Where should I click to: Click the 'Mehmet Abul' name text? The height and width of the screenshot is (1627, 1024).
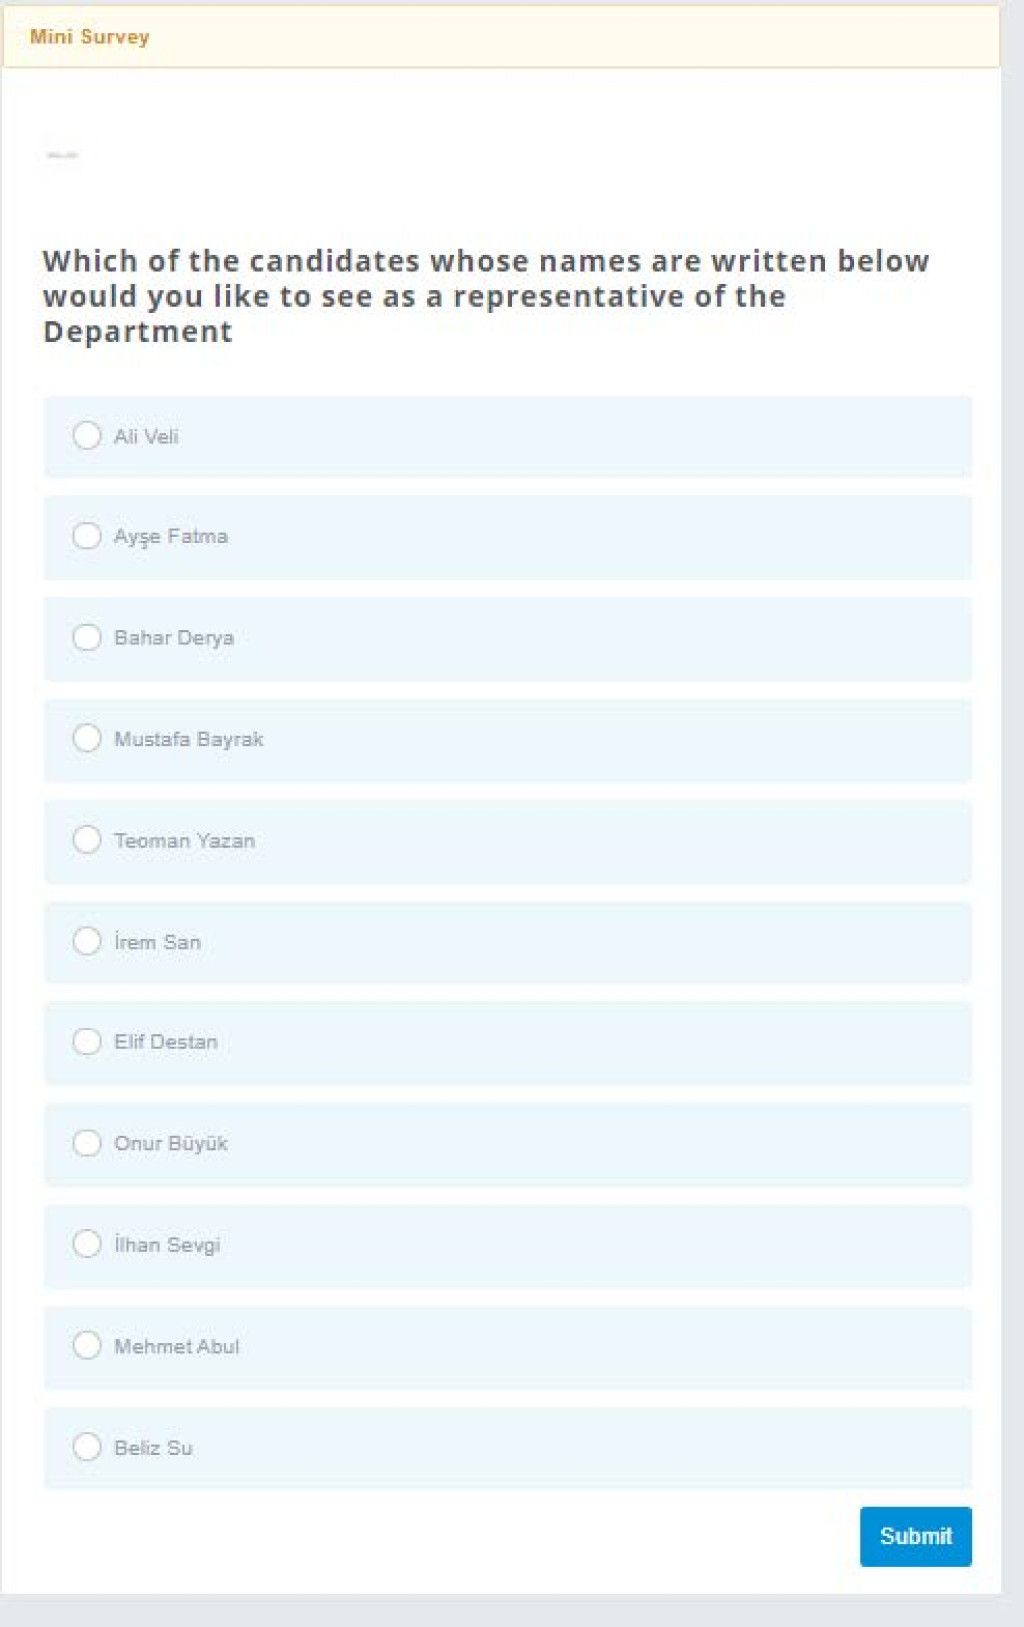[x=177, y=1347]
